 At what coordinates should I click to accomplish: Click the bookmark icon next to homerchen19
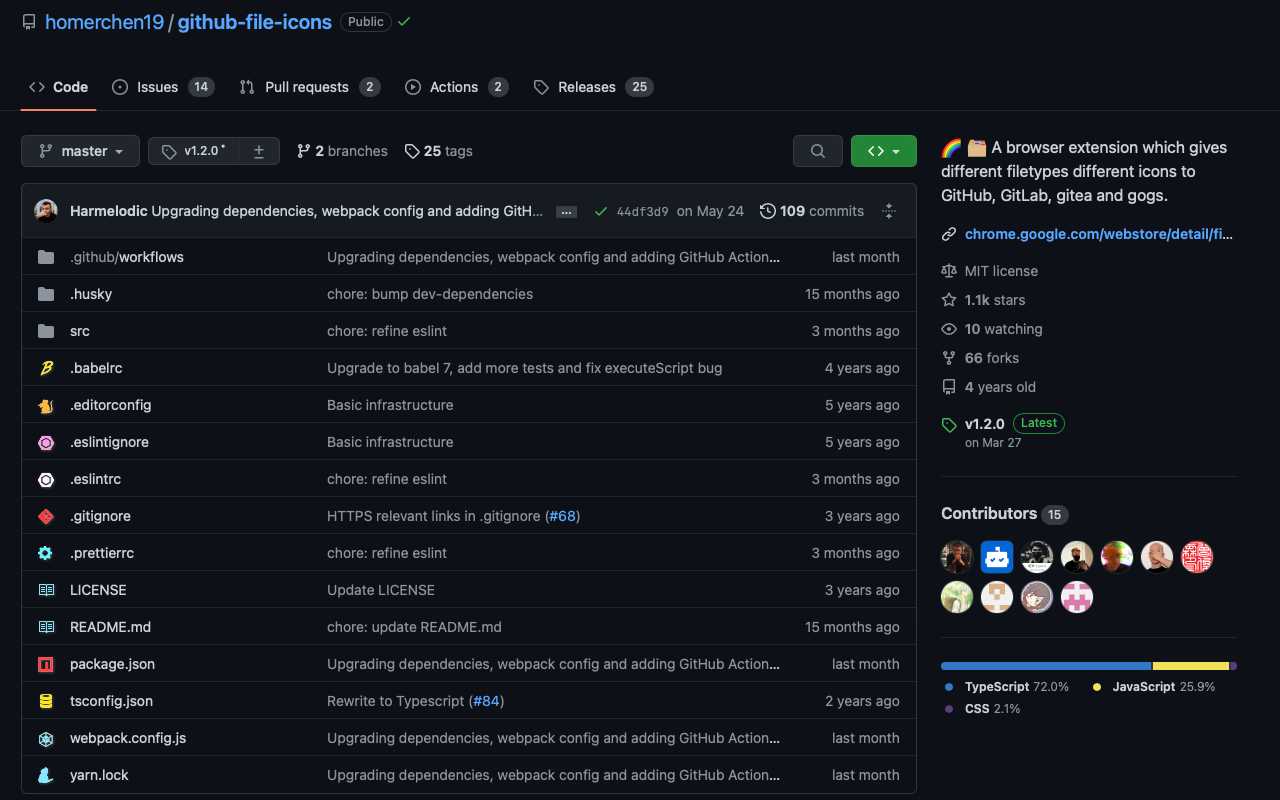tap(28, 21)
